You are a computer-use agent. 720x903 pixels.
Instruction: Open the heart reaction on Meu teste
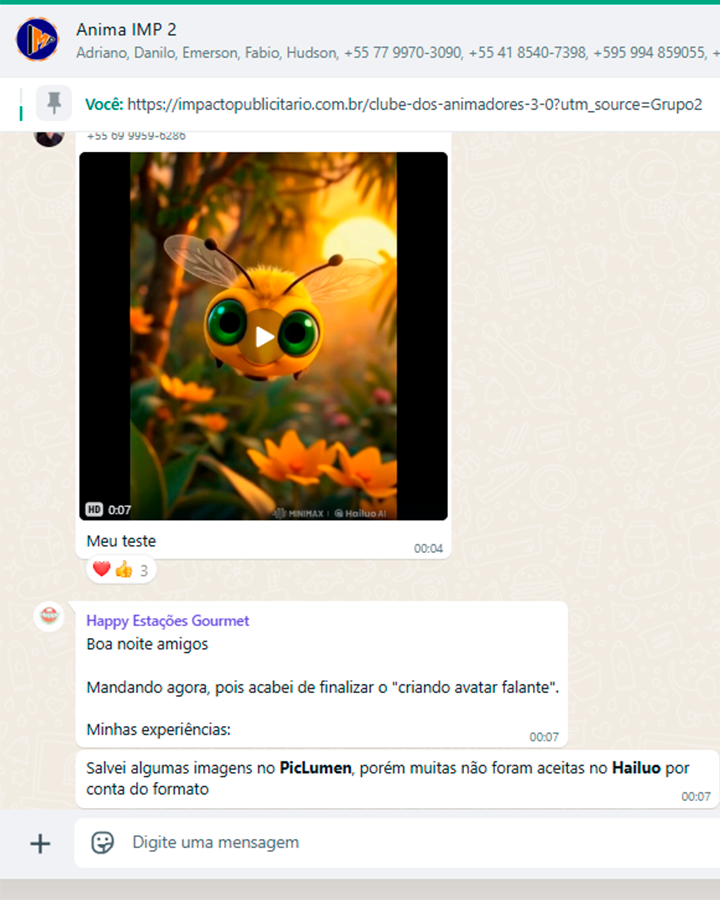point(101,570)
